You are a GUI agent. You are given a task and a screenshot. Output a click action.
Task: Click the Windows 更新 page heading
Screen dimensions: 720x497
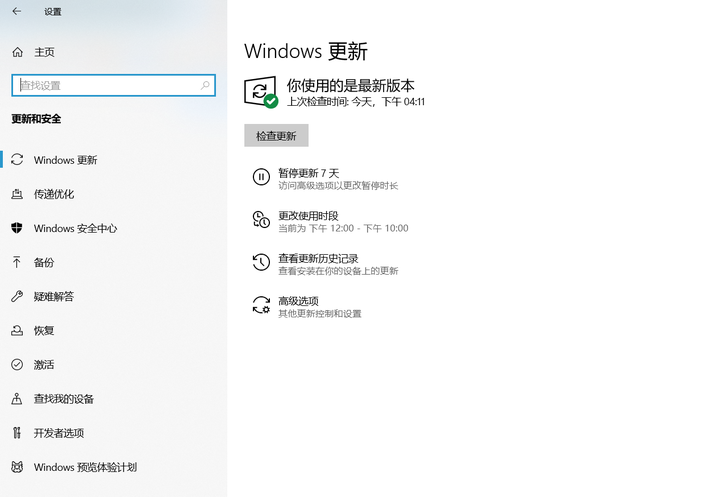[306, 51]
